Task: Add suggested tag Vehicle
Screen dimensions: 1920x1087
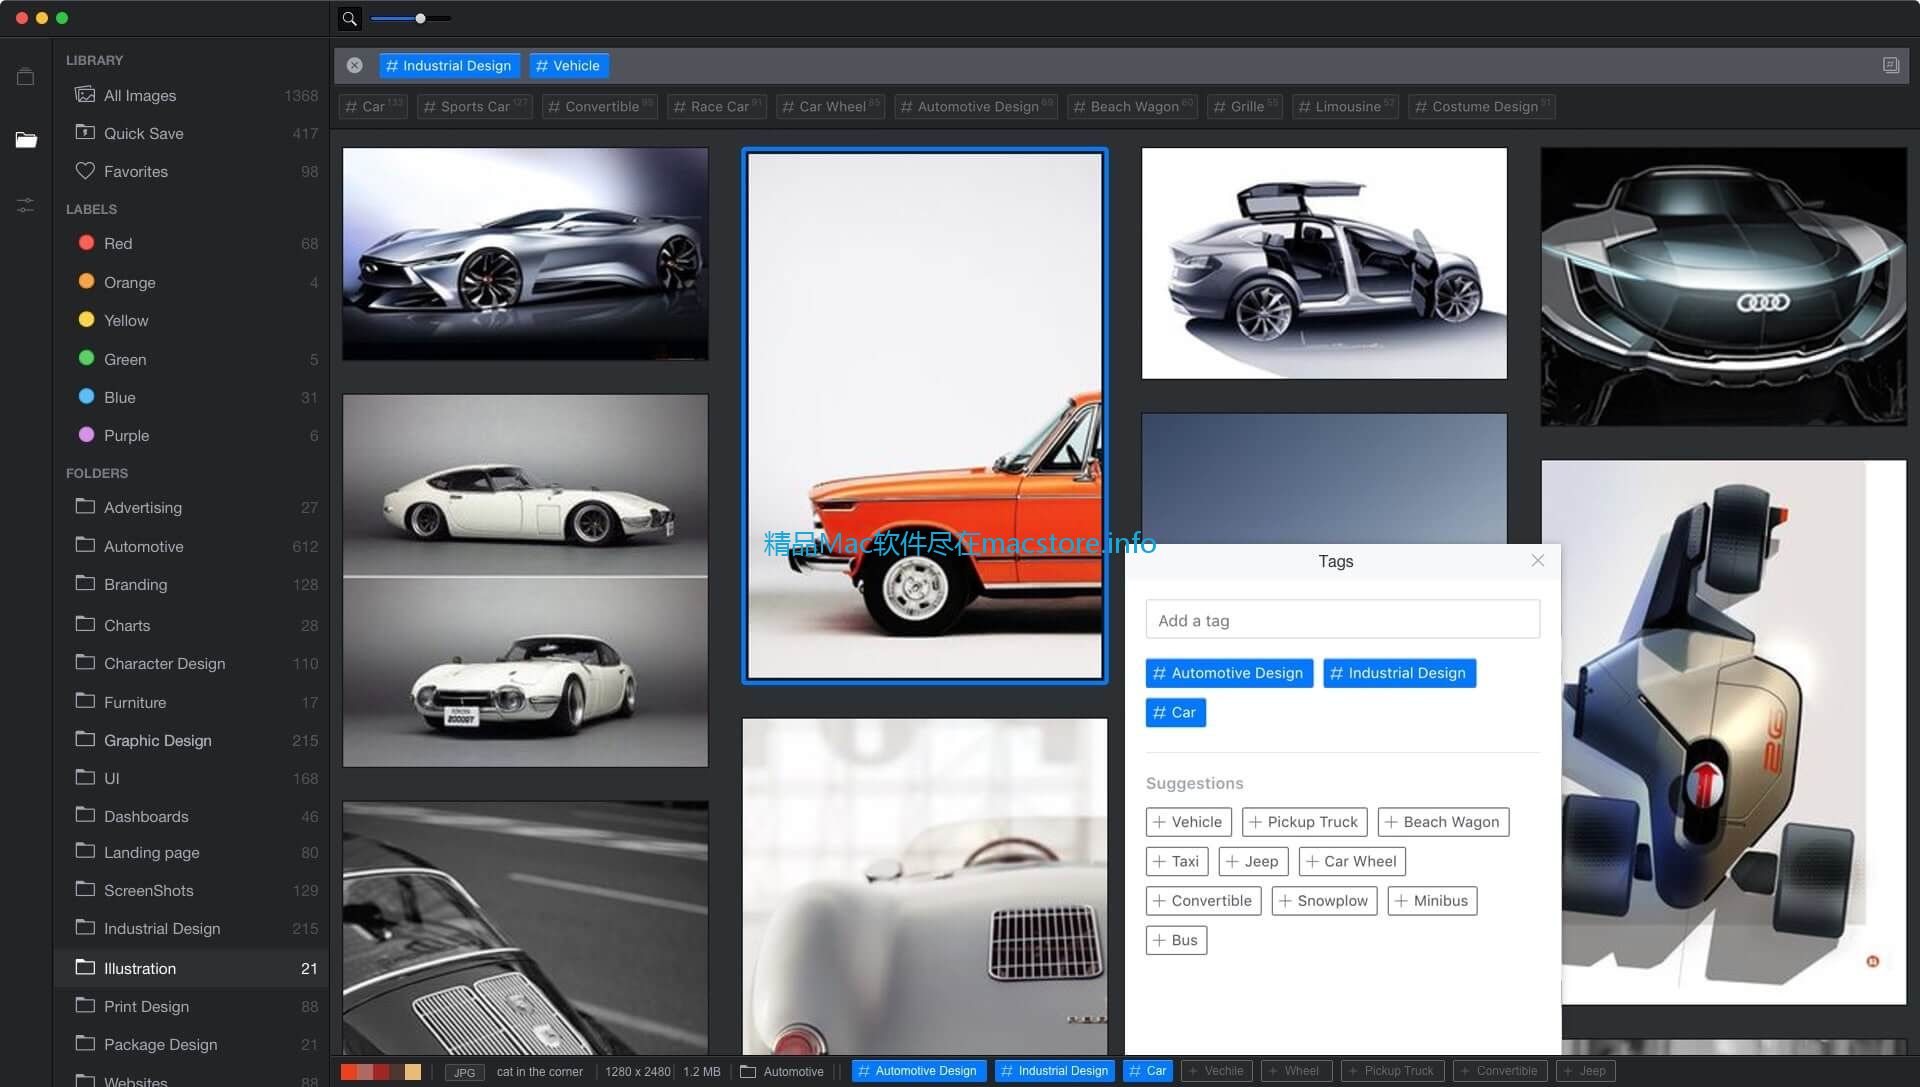Action: (x=1188, y=822)
